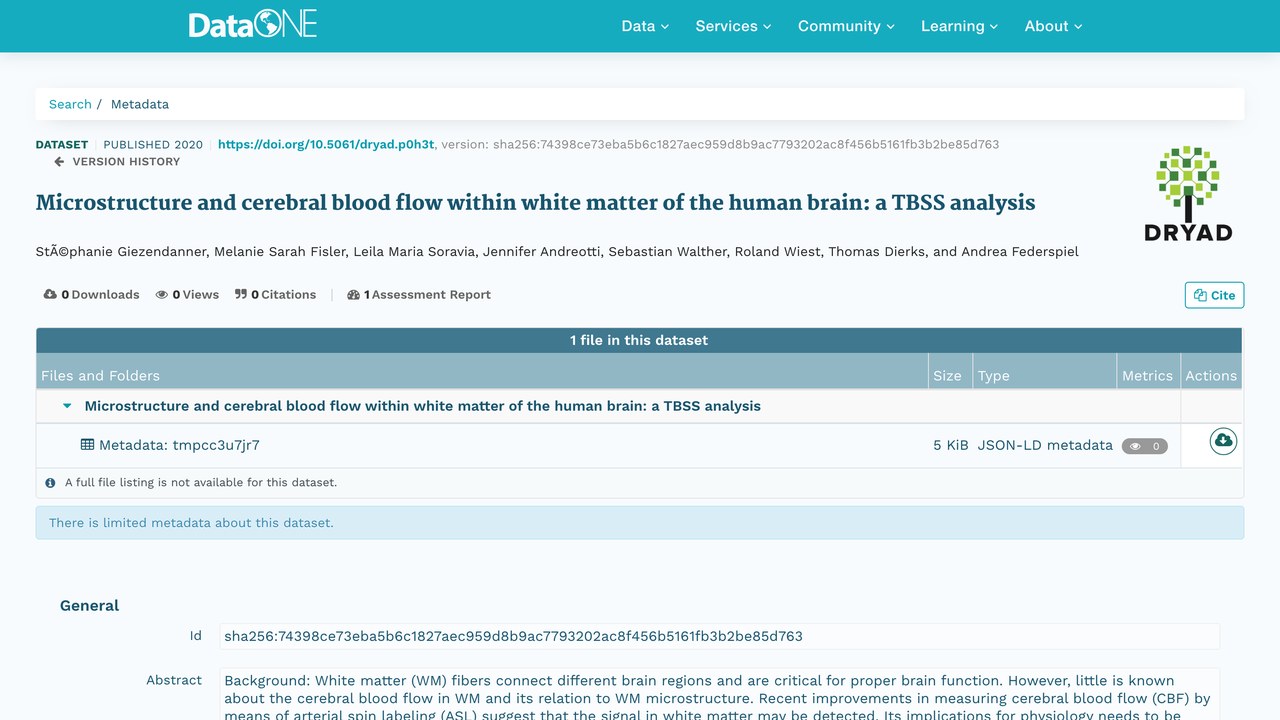Click the Abstract text box

pos(719,694)
